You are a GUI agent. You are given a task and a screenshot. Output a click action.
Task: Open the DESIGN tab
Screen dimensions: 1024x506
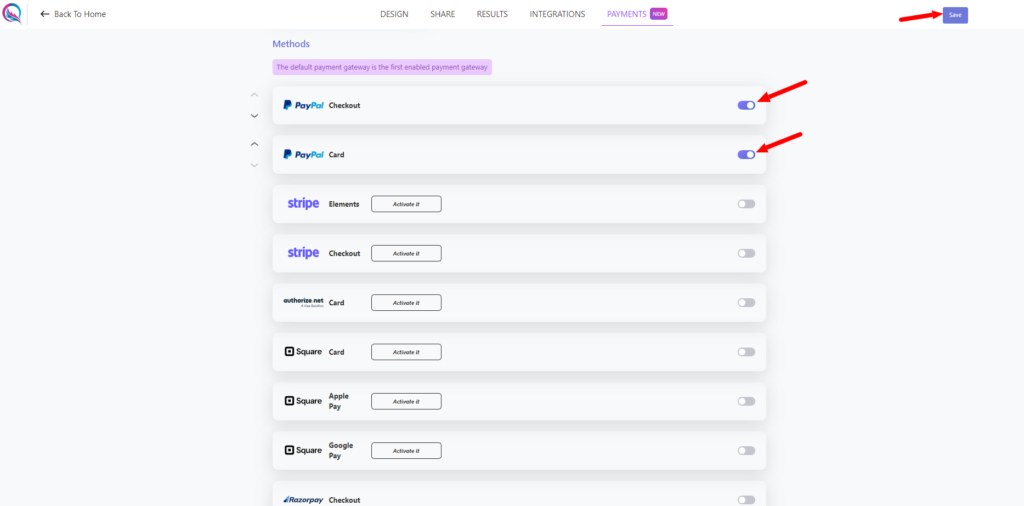click(394, 14)
